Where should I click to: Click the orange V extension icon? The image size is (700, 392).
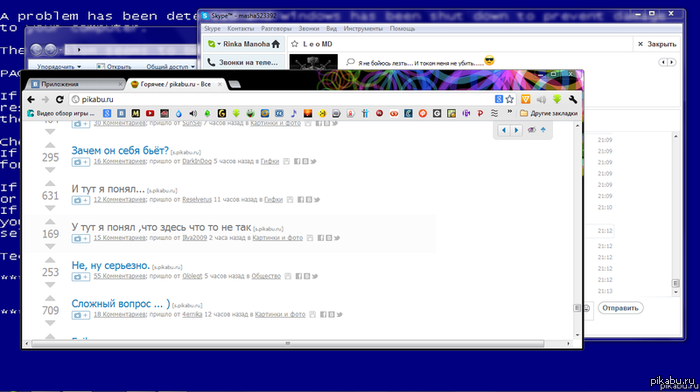525,99
